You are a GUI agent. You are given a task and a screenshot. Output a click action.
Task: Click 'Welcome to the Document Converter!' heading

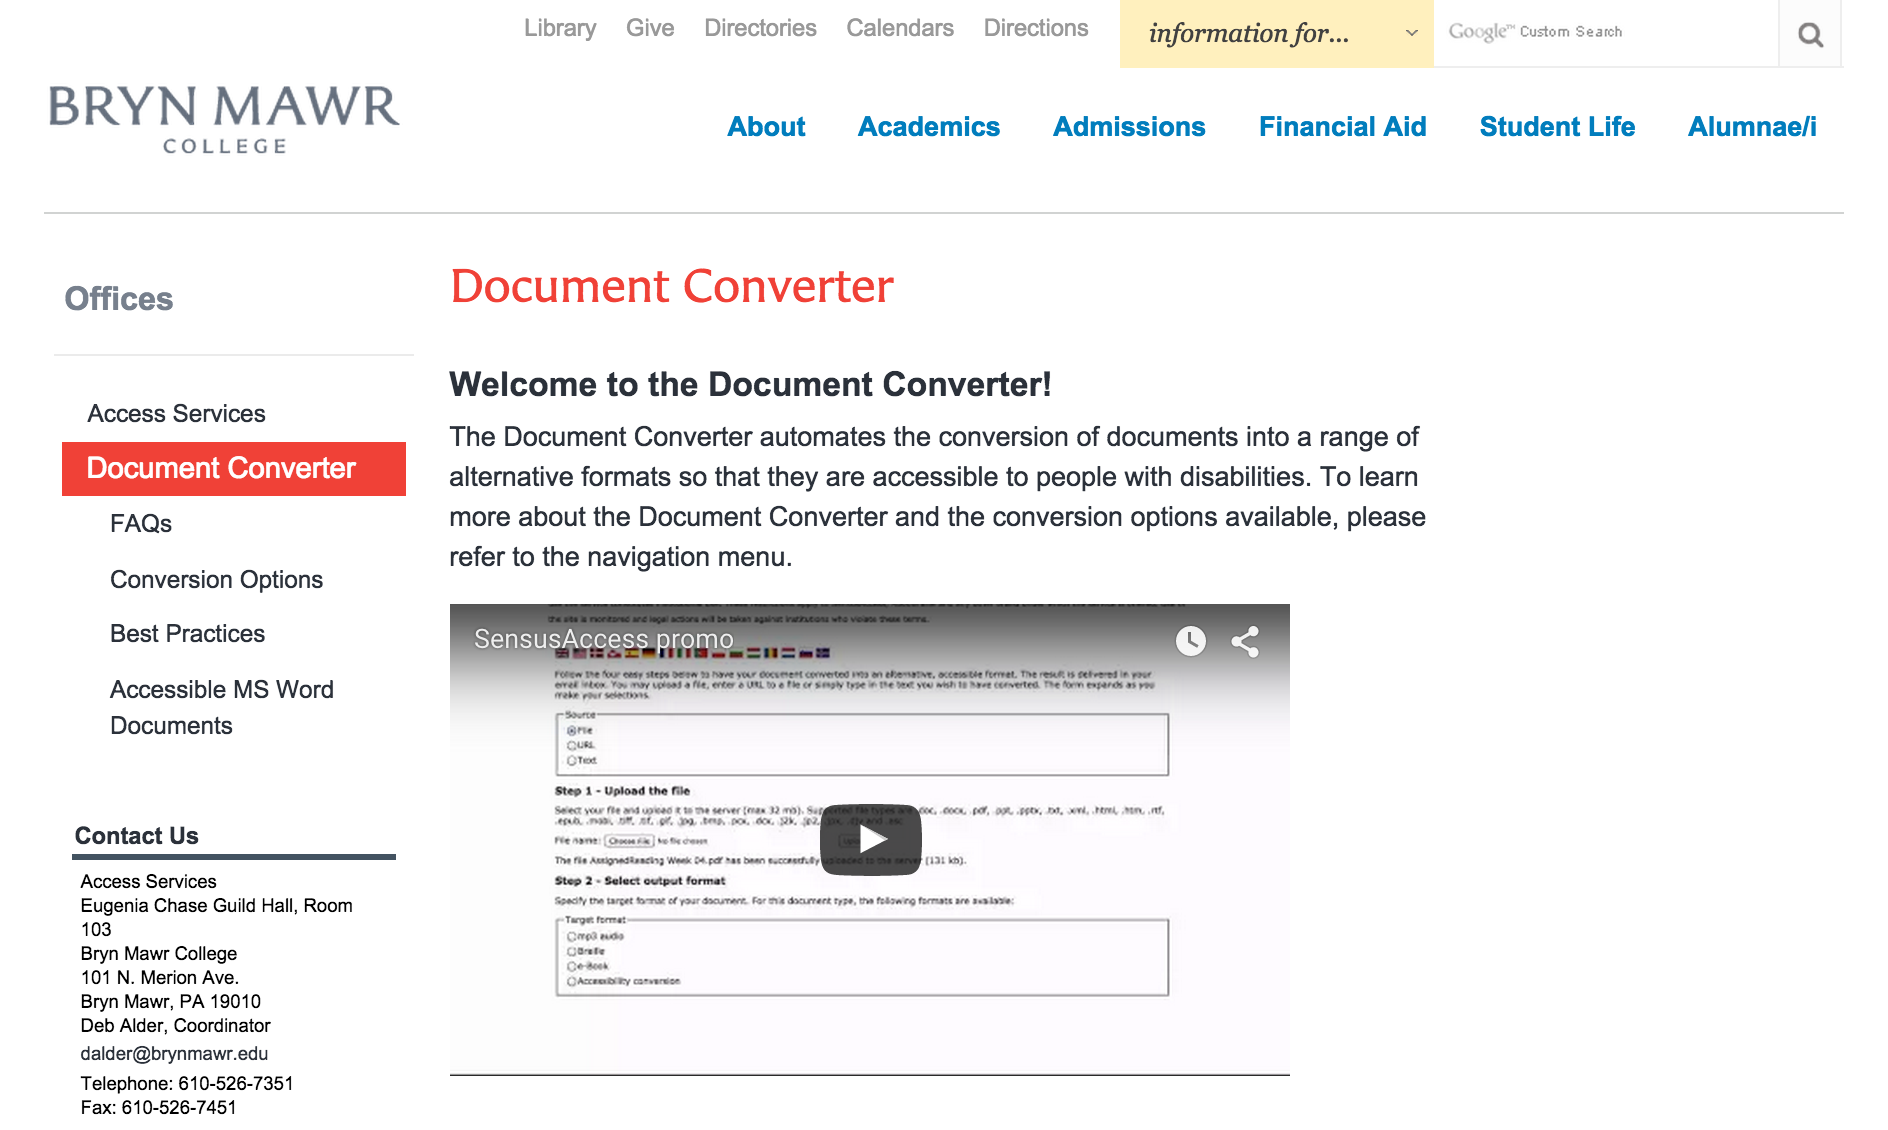pyautogui.click(x=750, y=385)
